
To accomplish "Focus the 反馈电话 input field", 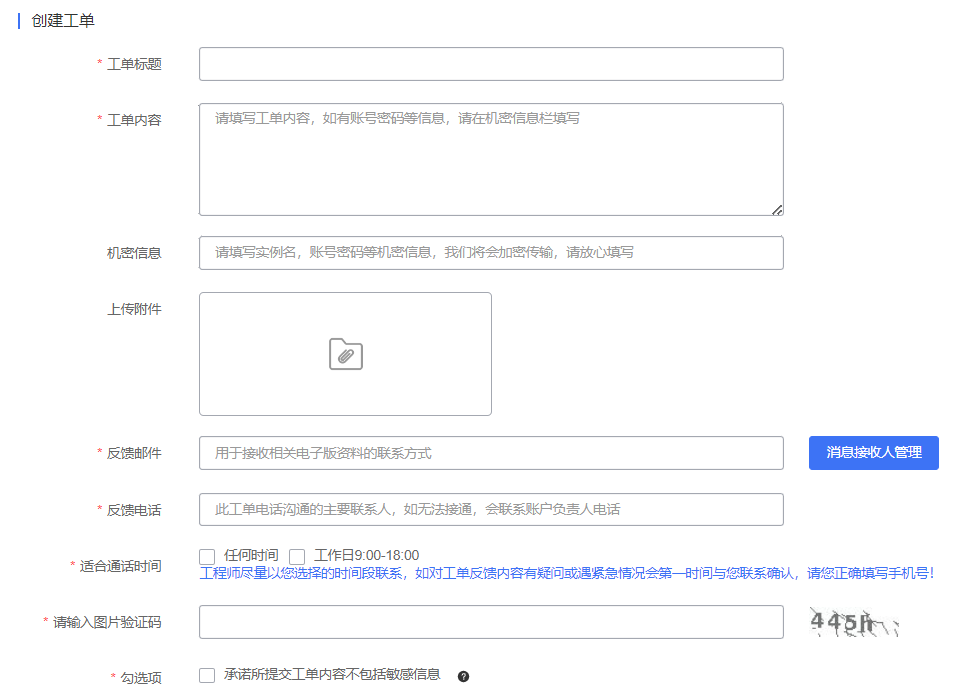I will tap(490, 509).
